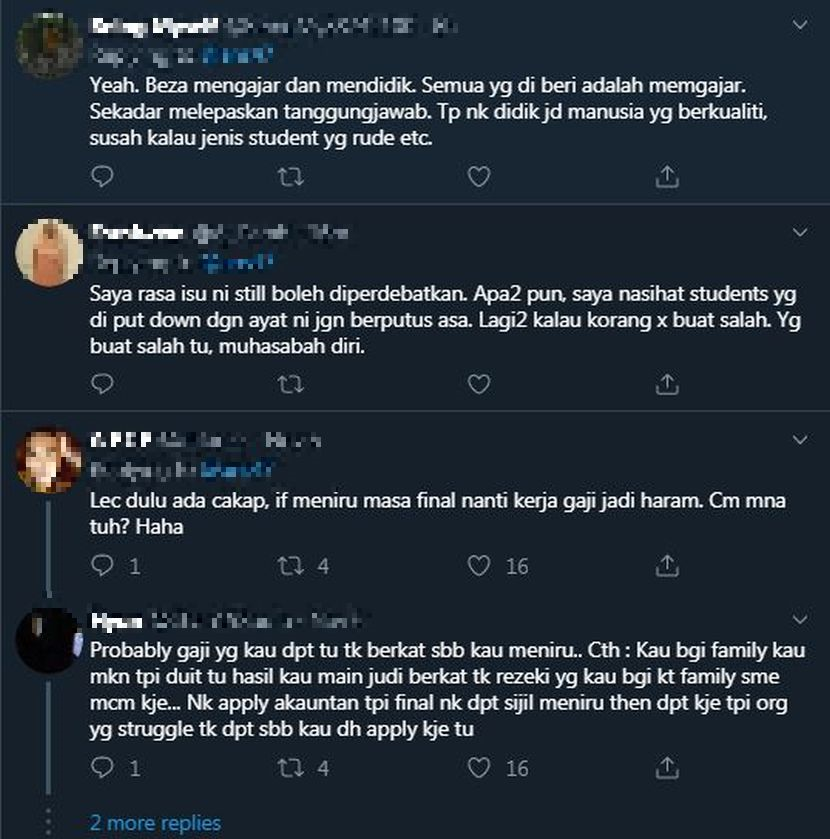Retweet the 'Beza mengajar dan mendidik' tweet
Viewport: 830px width, 839px height.
pyautogui.click(x=290, y=177)
